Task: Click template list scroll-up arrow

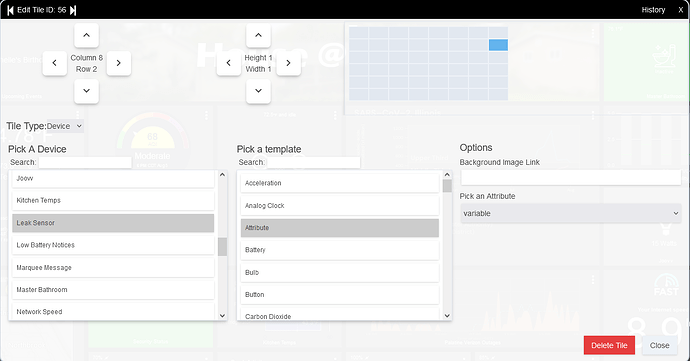Action: pyautogui.click(x=447, y=175)
